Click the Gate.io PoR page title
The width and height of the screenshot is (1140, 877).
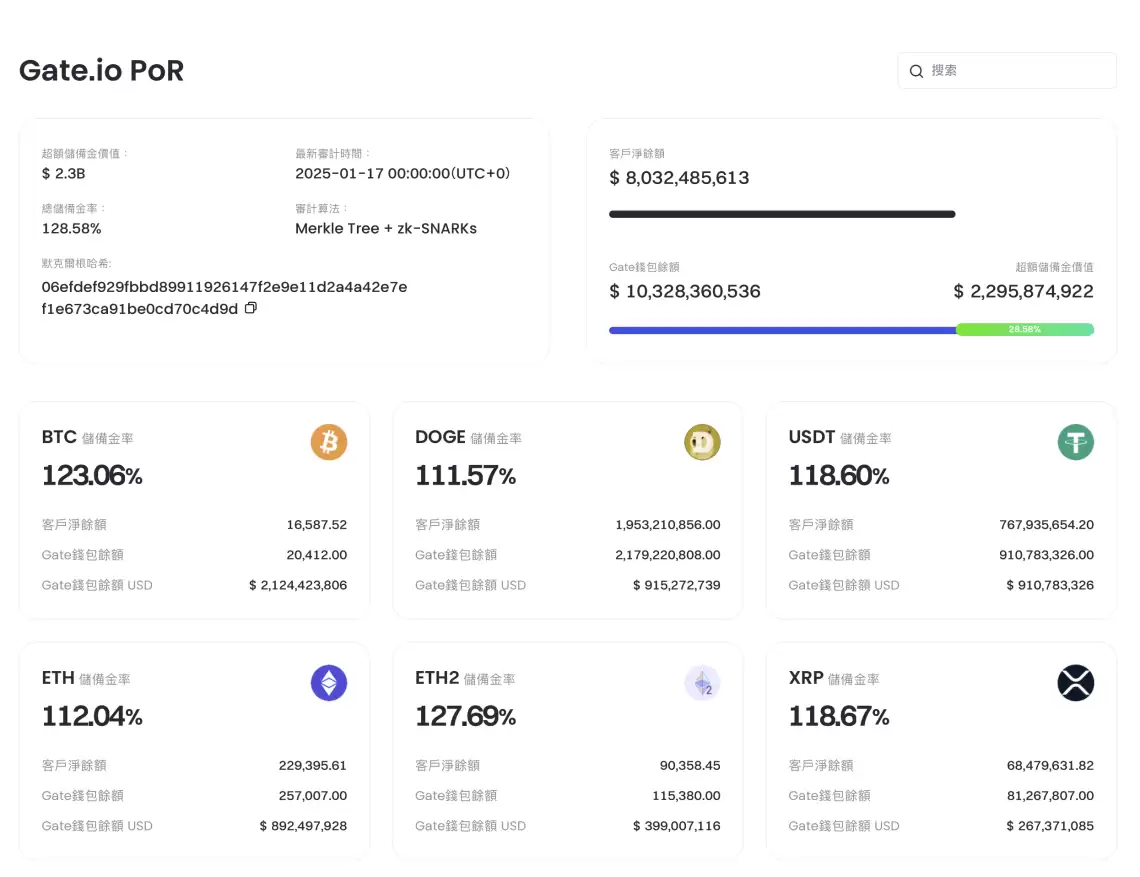click(101, 70)
